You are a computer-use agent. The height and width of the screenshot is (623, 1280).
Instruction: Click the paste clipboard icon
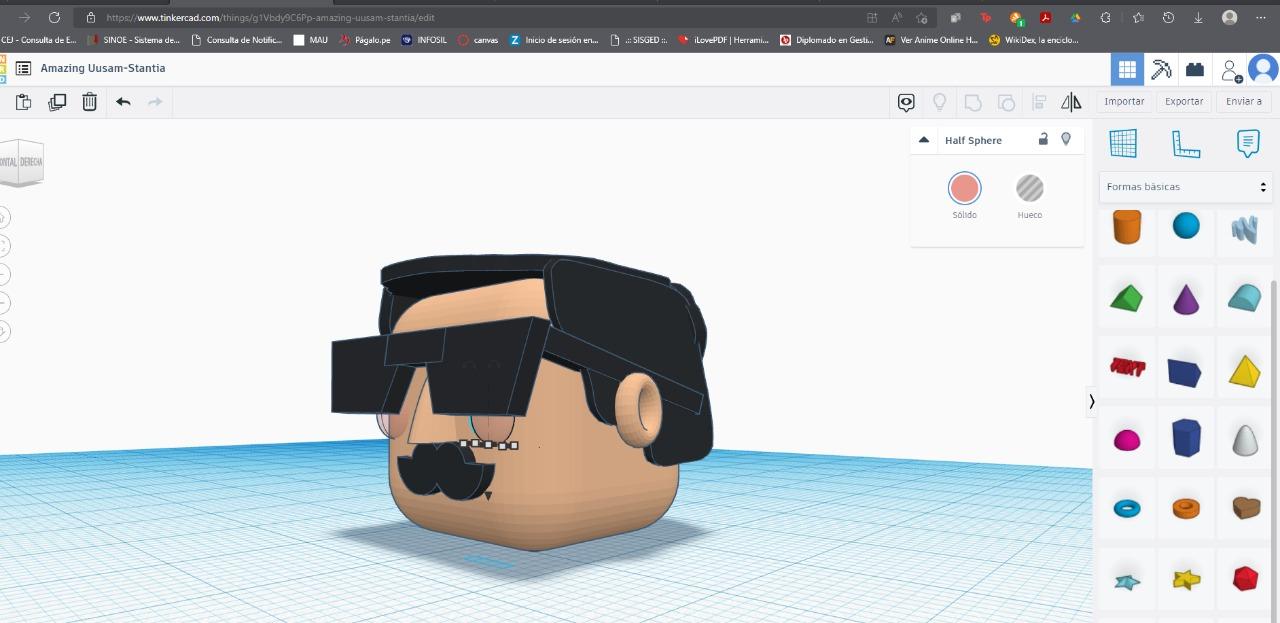point(24,101)
